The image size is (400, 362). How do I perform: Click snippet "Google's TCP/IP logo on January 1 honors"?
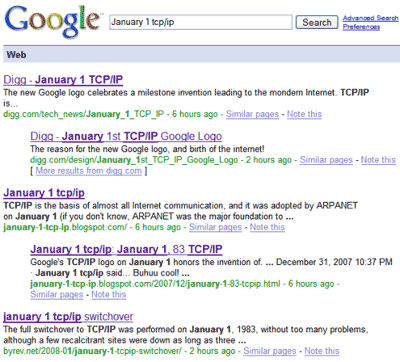point(211,267)
